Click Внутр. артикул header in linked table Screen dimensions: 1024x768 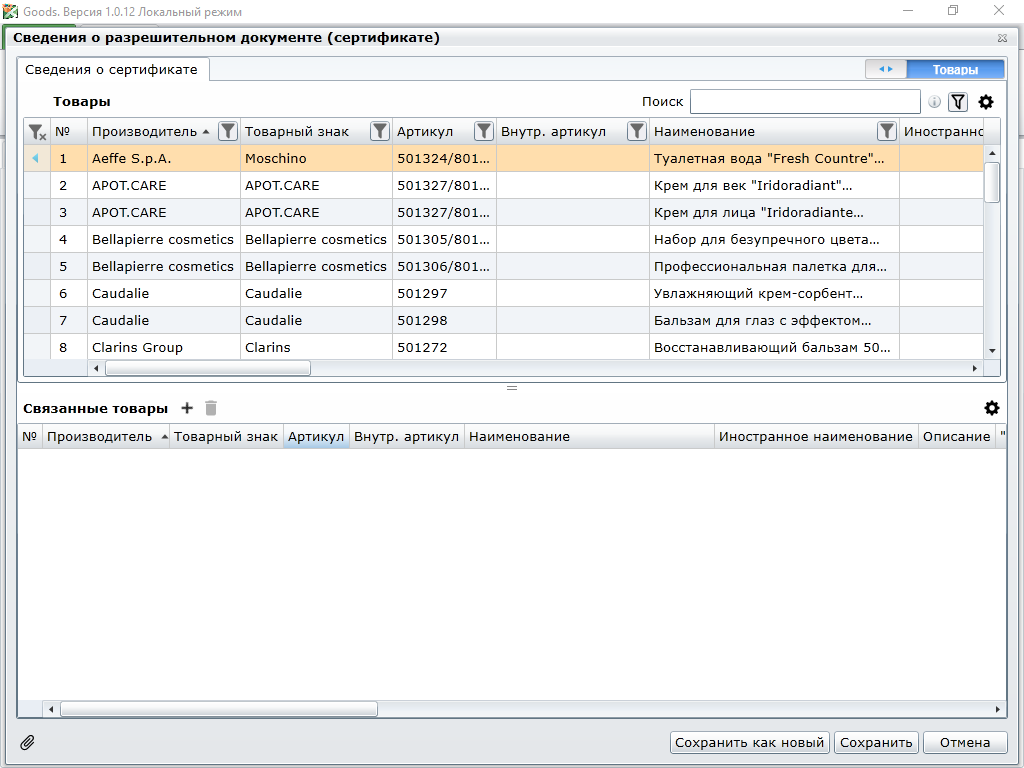click(406, 437)
